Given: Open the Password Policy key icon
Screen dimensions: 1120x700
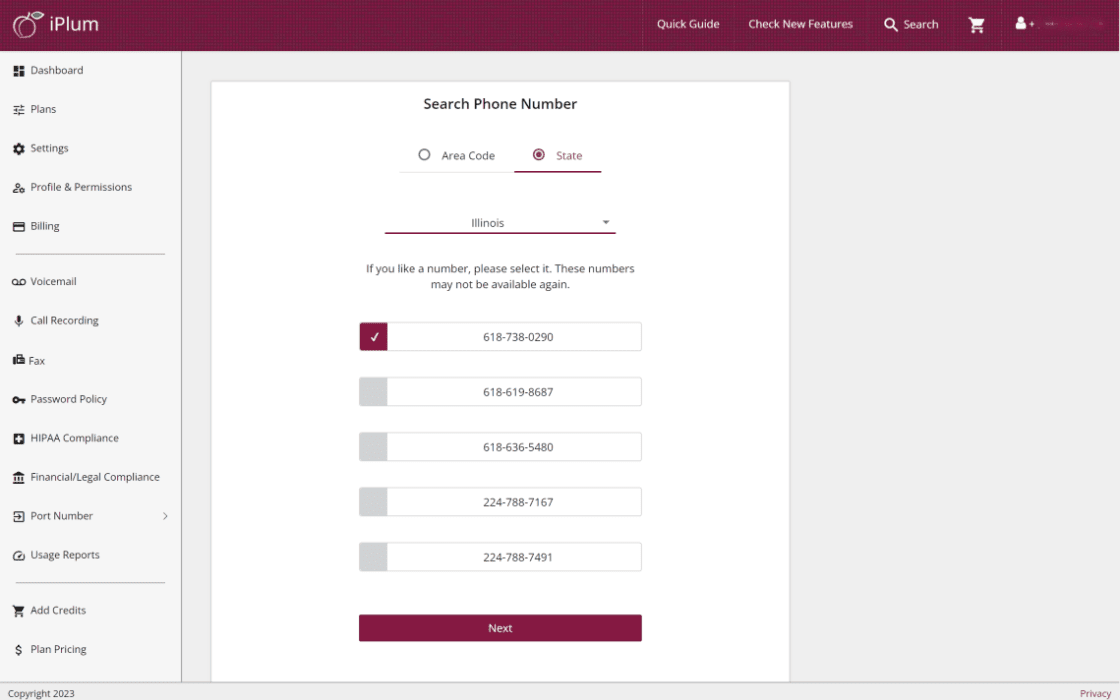Looking at the screenshot, I should (19, 400).
